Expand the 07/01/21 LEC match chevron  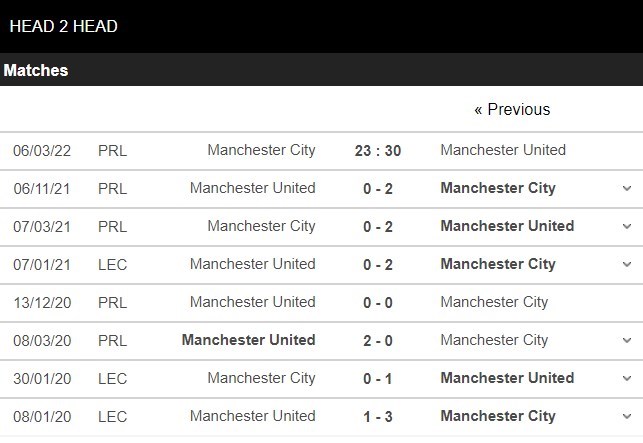pyautogui.click(x=627, y=264)
